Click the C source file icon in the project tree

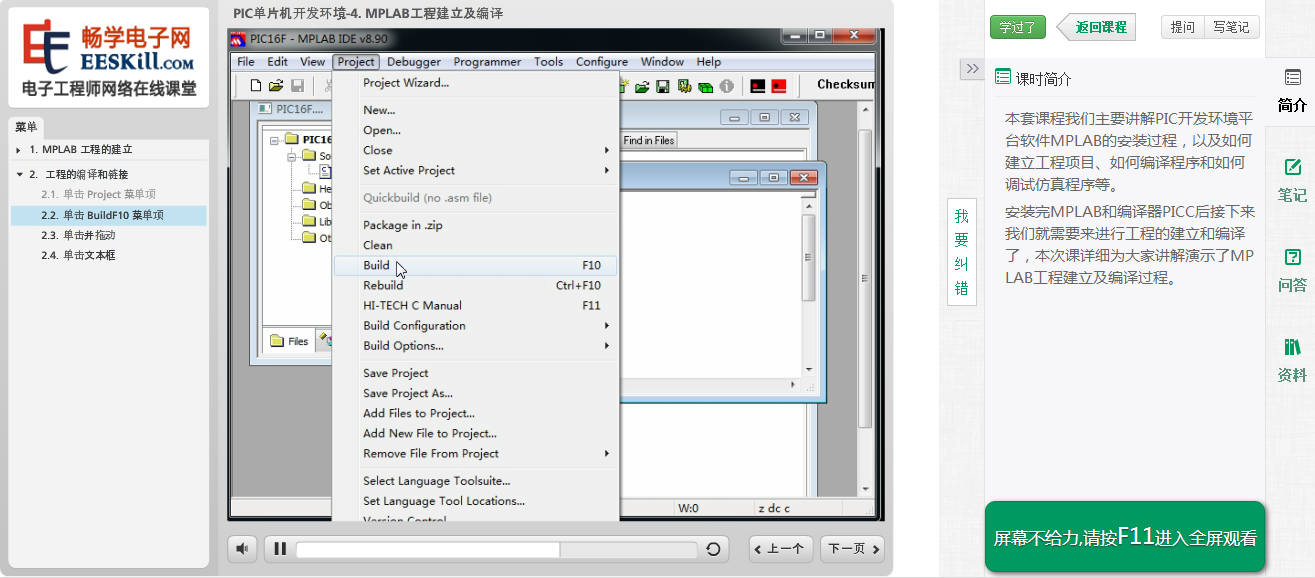pyautogui.click(x=325, y=171)
